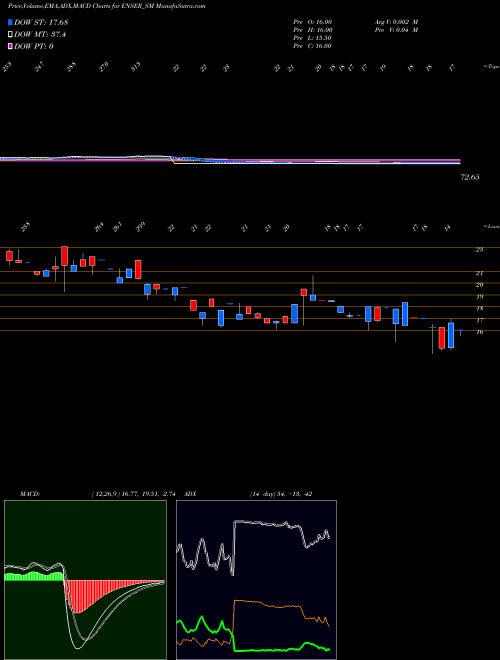Click the 17 price axis label

pos(479,320)
